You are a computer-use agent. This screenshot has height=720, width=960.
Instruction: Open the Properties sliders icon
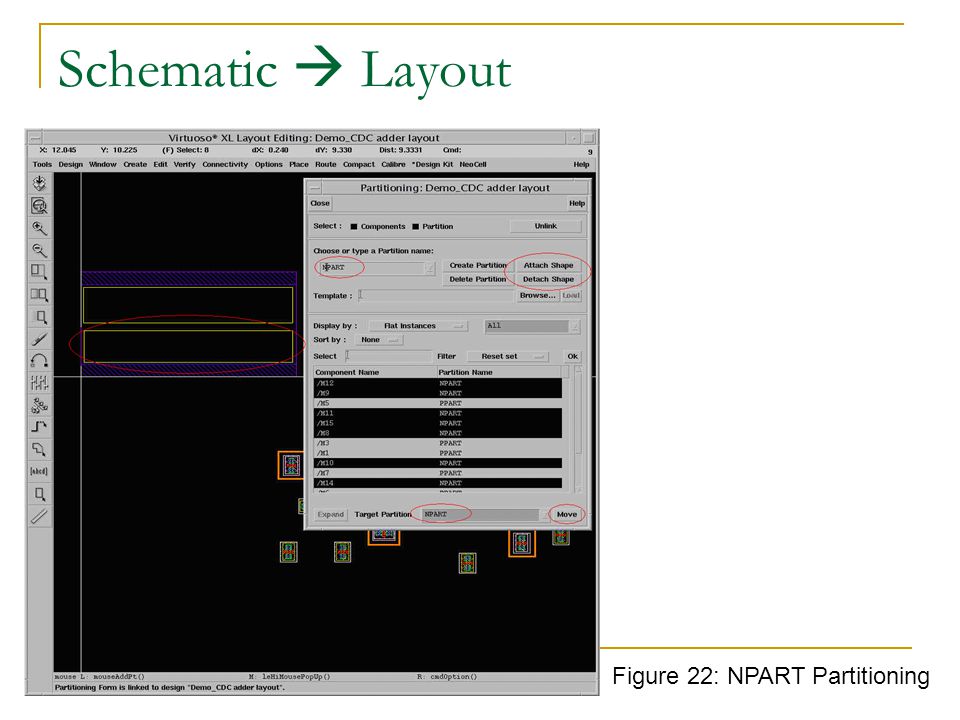(x=39, y=383)
